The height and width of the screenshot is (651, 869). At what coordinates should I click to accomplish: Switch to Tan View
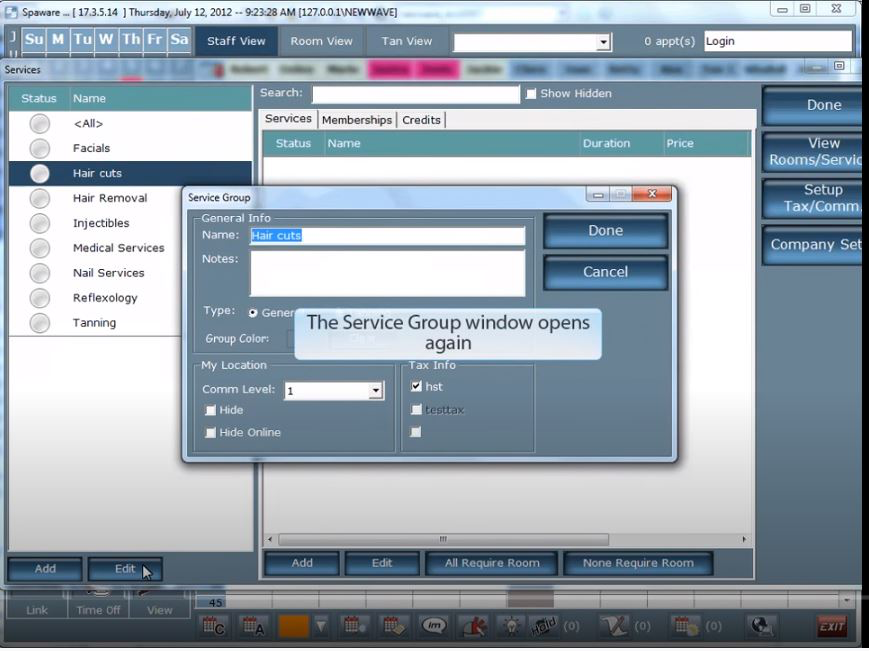[407, 41]
